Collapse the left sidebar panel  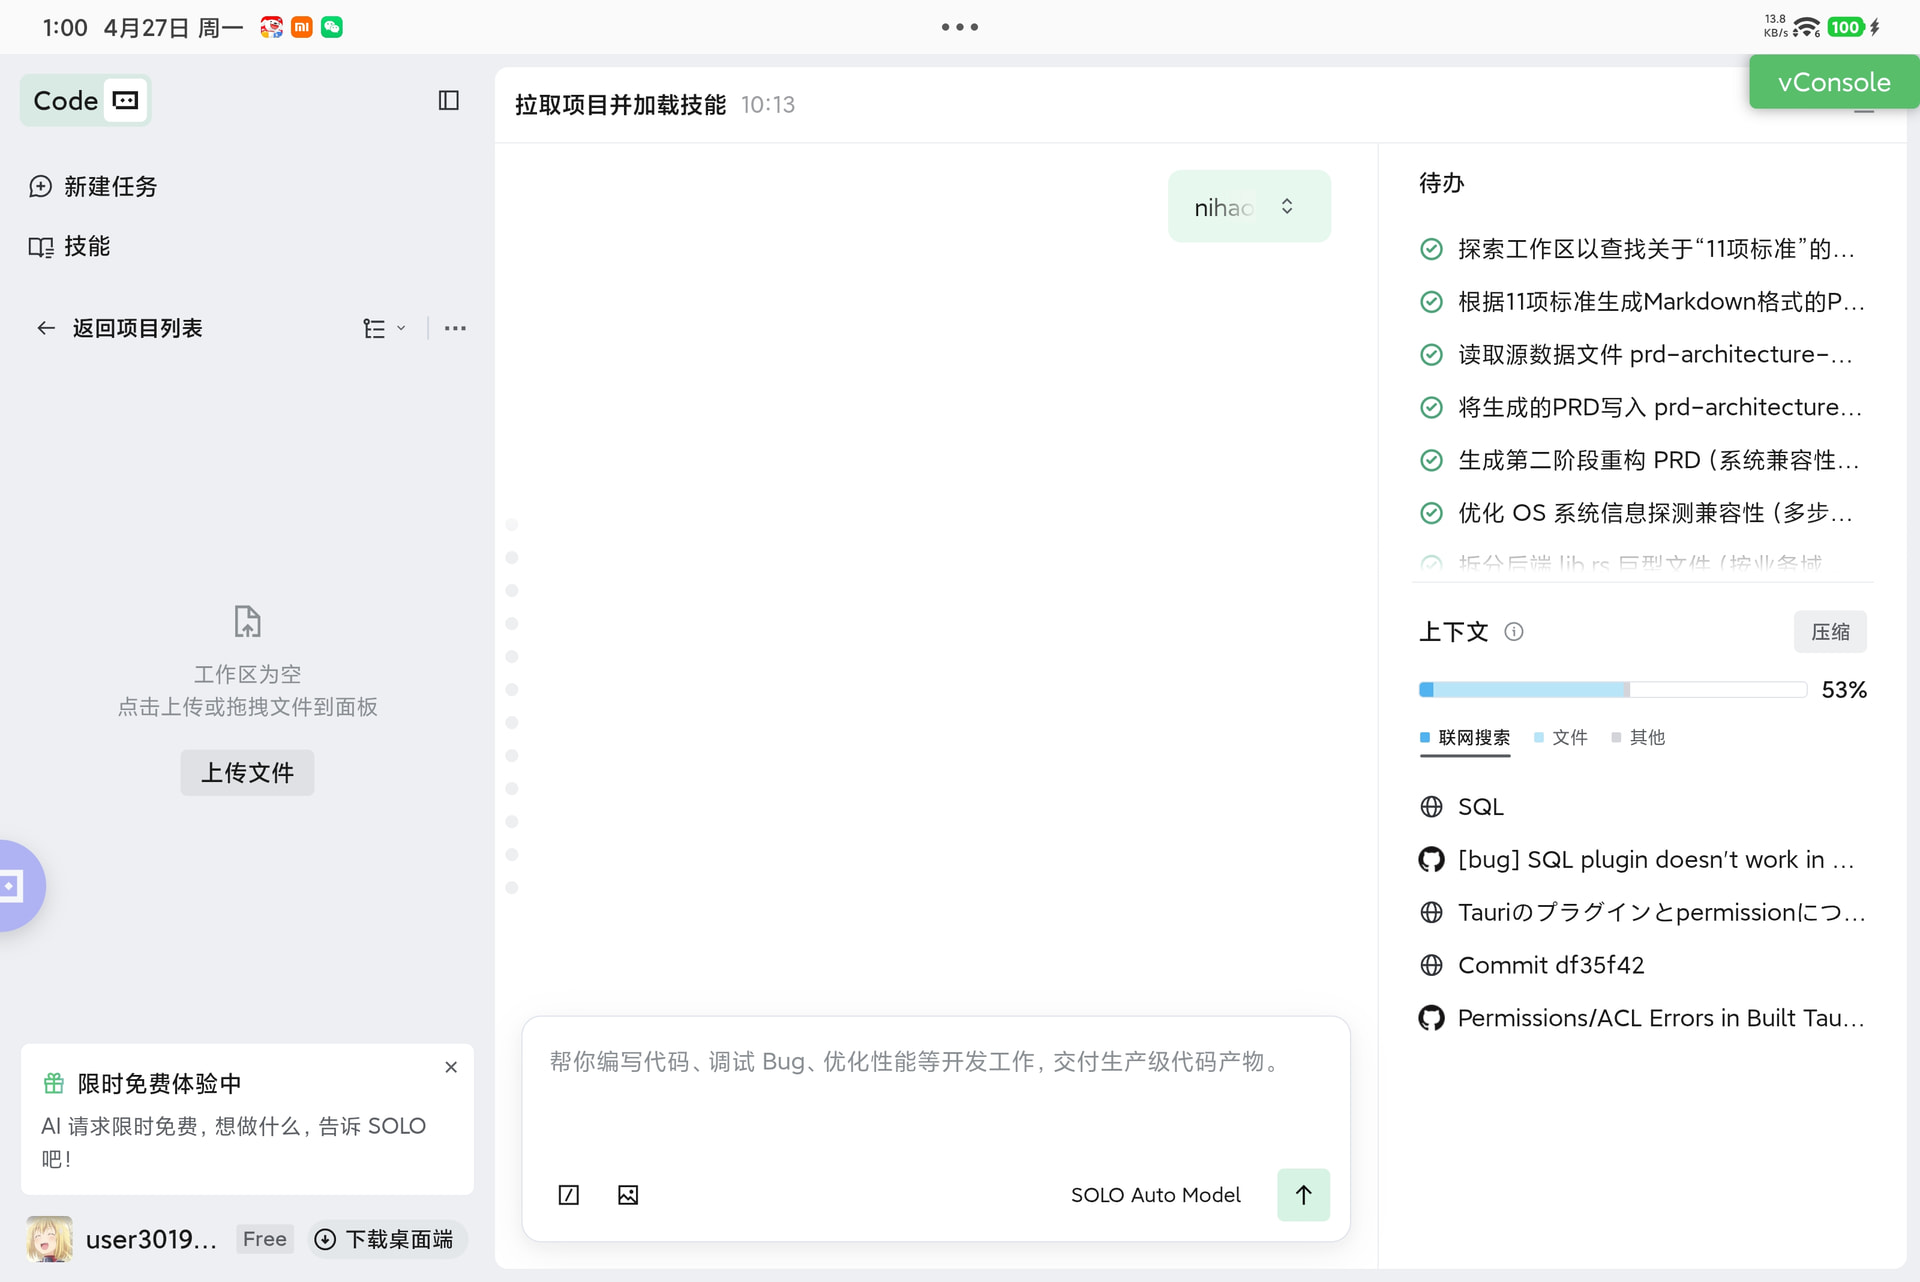(448, 100)
